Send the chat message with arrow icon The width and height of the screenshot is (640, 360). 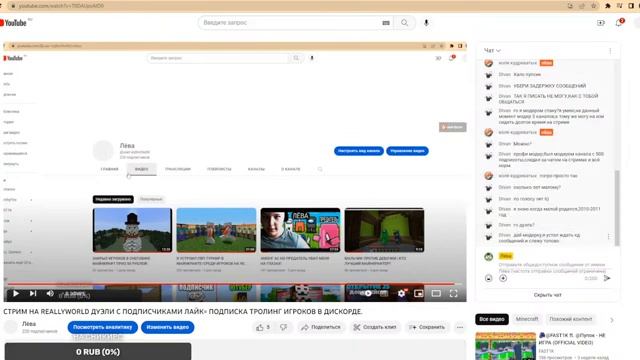tap(607, 278)
